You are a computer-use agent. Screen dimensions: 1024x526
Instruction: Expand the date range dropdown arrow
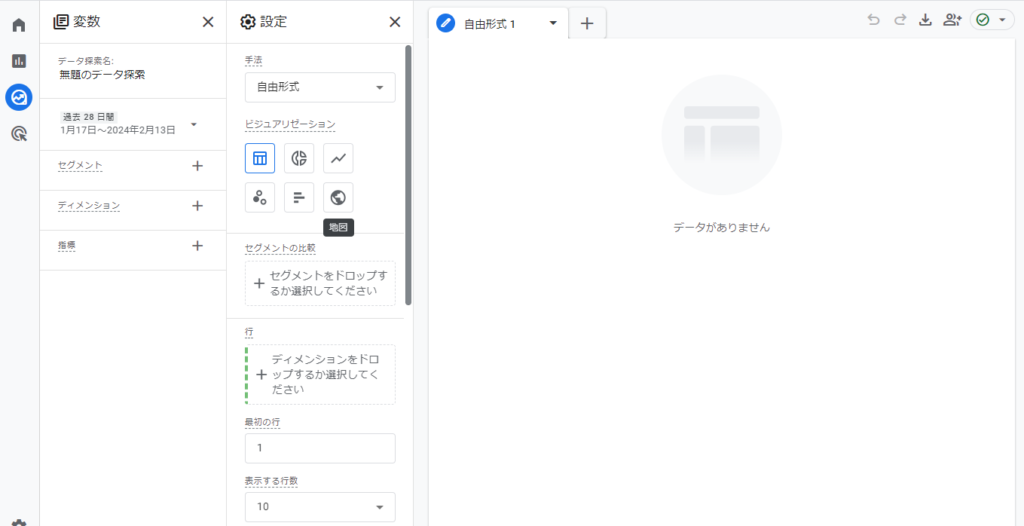193,124
